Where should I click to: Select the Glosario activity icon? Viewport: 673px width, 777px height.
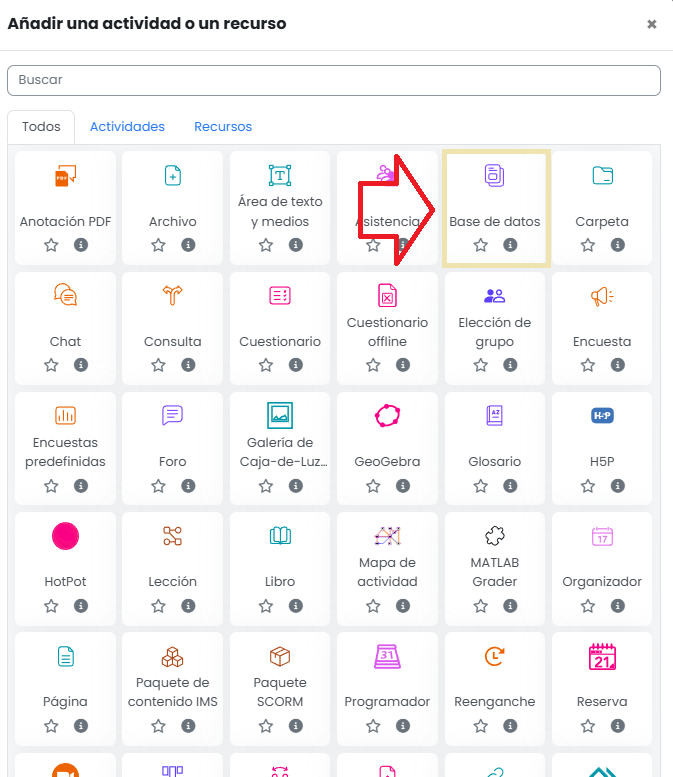tap(494, 415)
